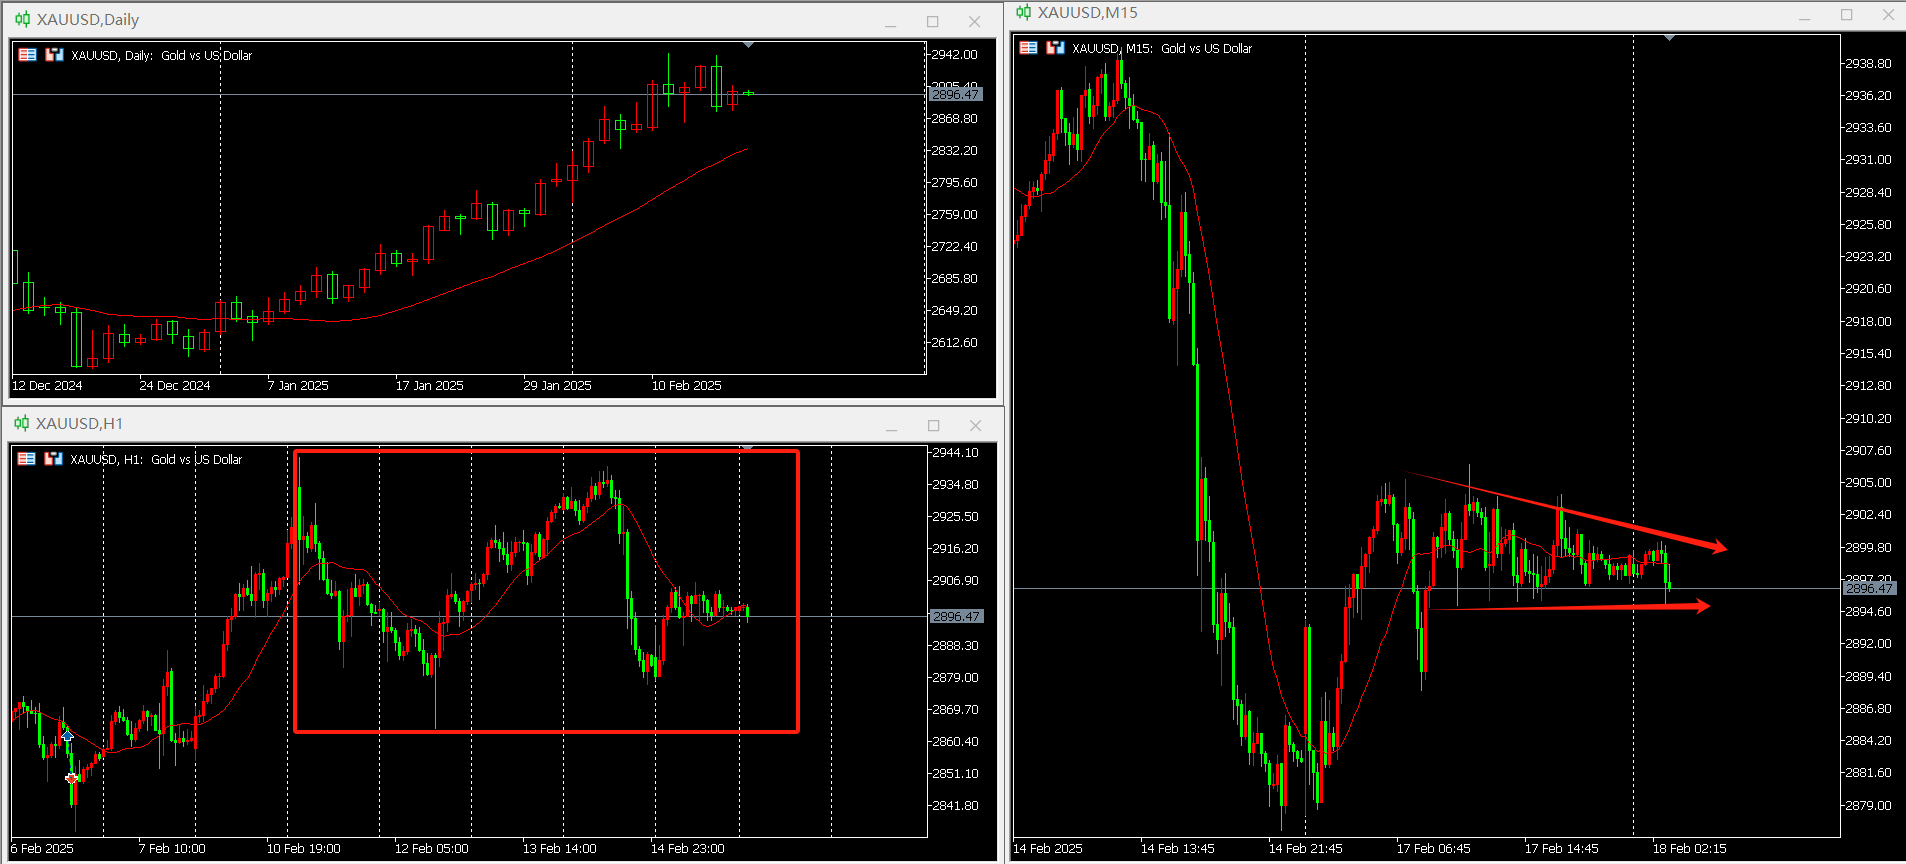1906x864 pixels.
Task: Click '10 Feb 2025' on Daily time axis
Action: click(687, 385)
